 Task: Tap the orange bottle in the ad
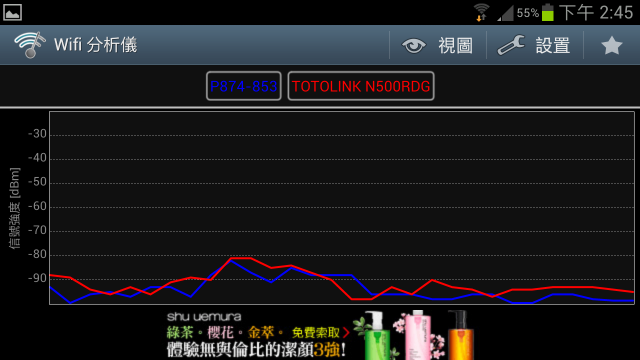(x=460, y=336)
